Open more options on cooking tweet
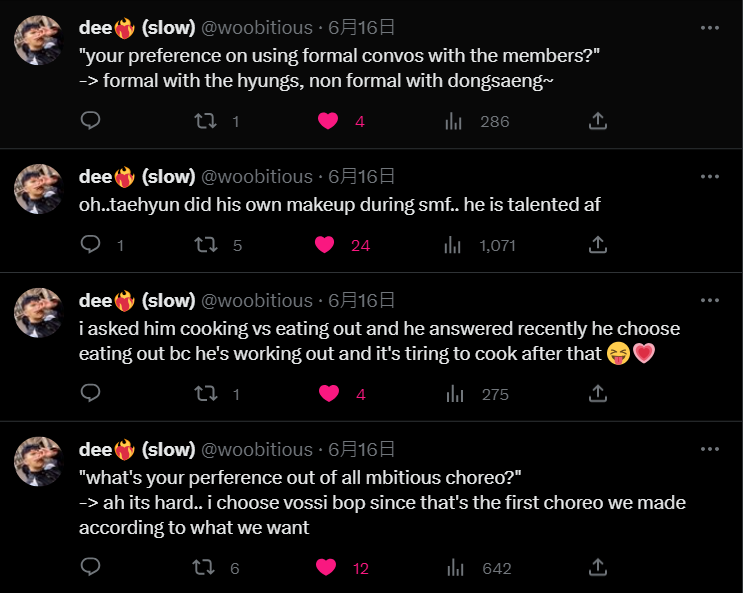This screenshot has width=743, height=593. [710, 300]
